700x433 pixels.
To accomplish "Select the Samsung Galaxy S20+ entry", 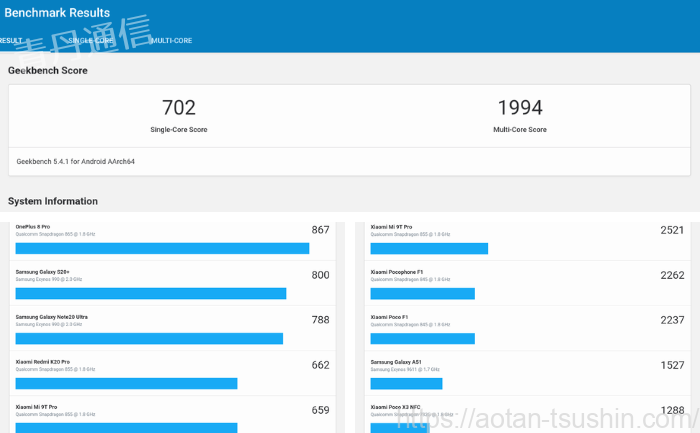I will pos(40,272).
